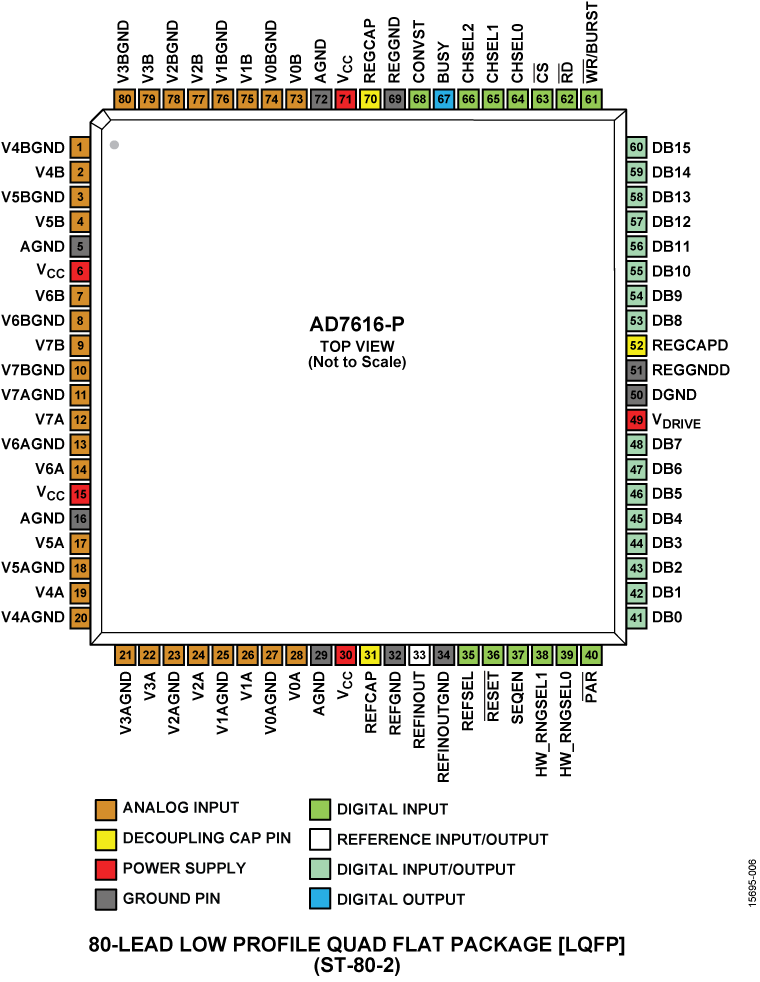Click yellow REGCAPD pin 52
The height and width of the screenshot is (982, 760).
click(636, 345)
